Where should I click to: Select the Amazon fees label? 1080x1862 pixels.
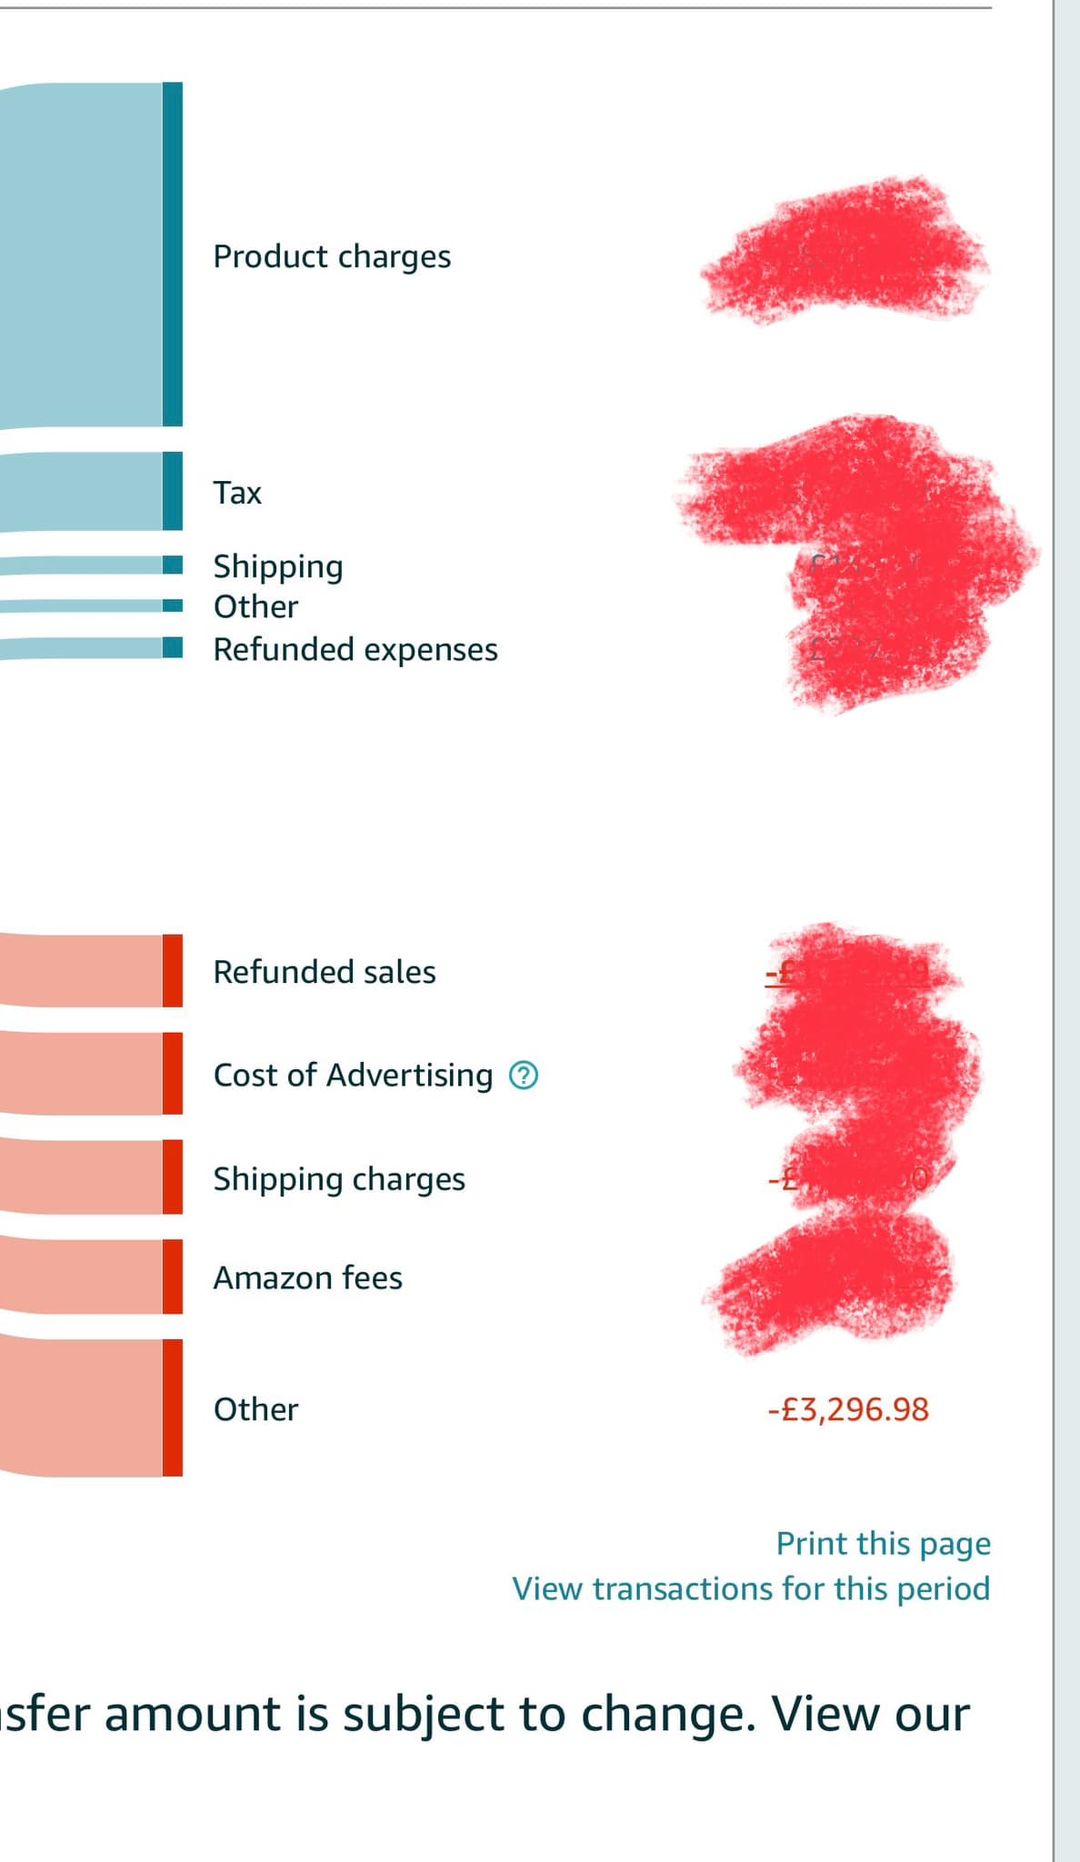click(308, 1278)
